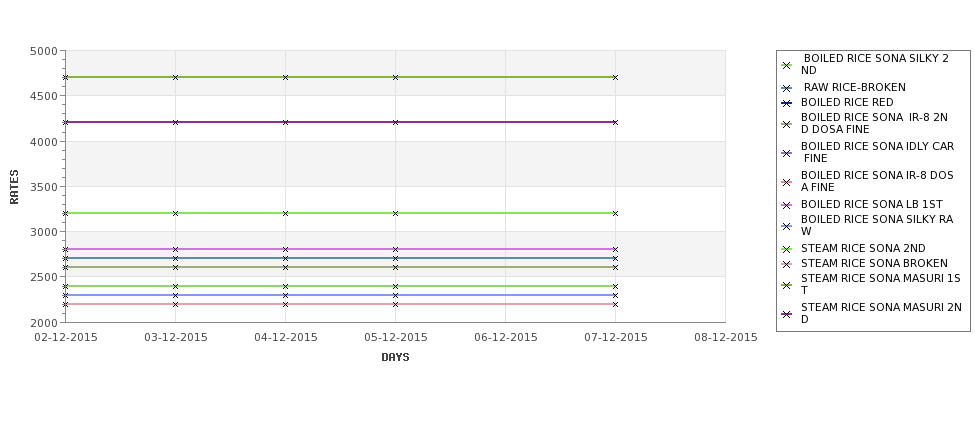Viewport: 975px width, 429px height.
Task: Click the BOILED RICE SONA IR-8 2ND DOSA FINE legend marker
Action: pyautogui.click(x=787, y=124)
